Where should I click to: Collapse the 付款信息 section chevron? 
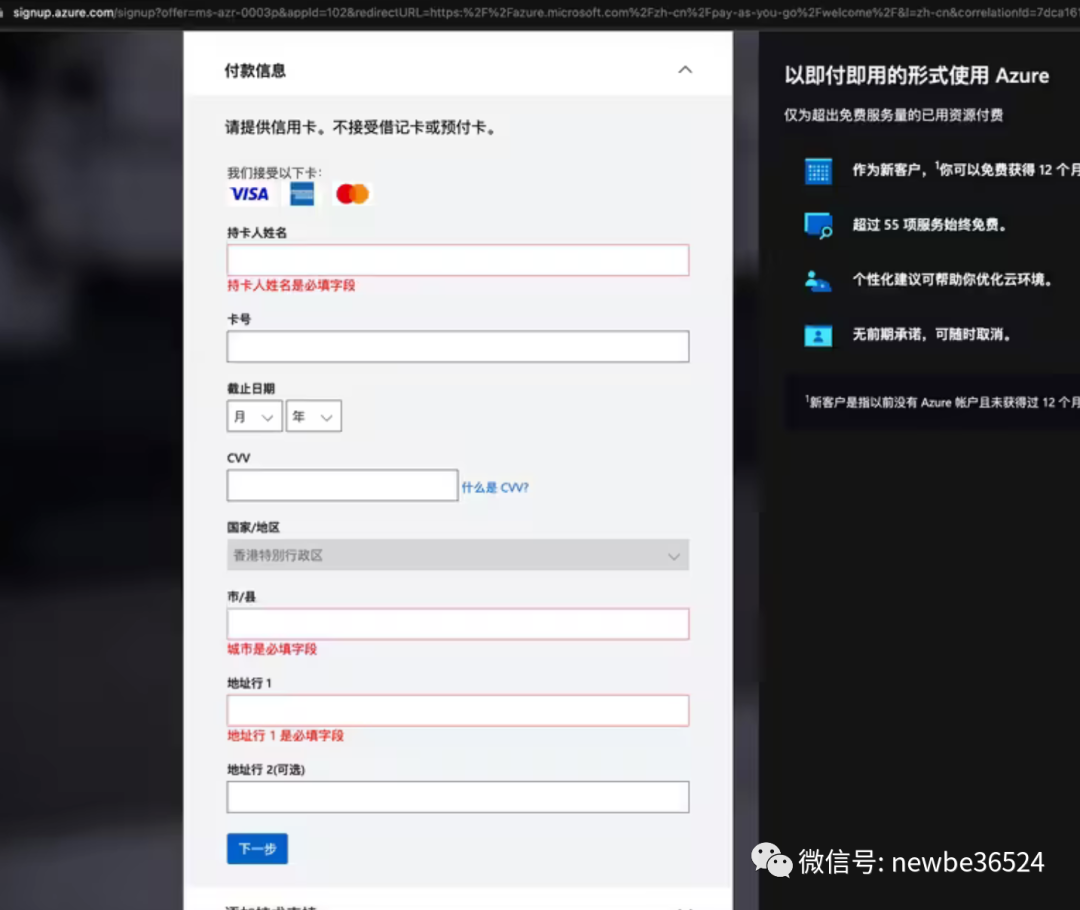pos(685,70)
